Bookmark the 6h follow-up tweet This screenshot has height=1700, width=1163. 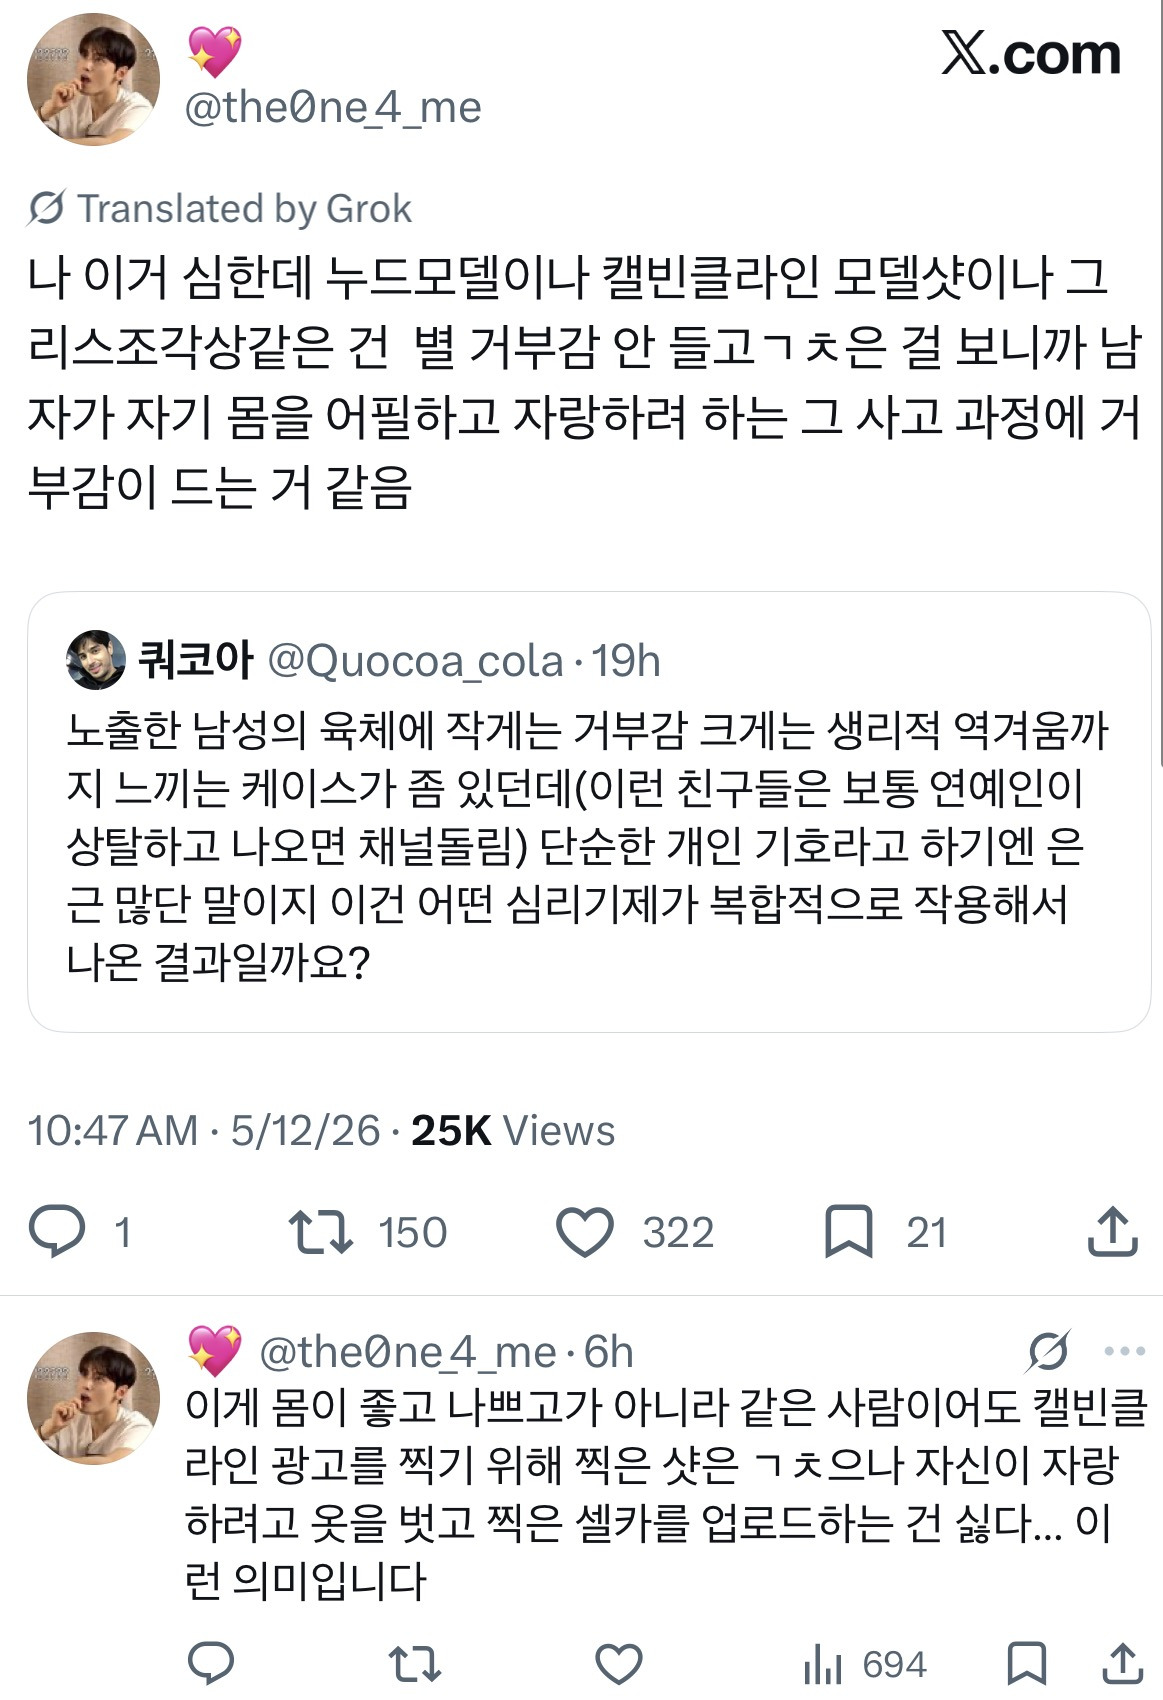click(x=1027, y=1664)
